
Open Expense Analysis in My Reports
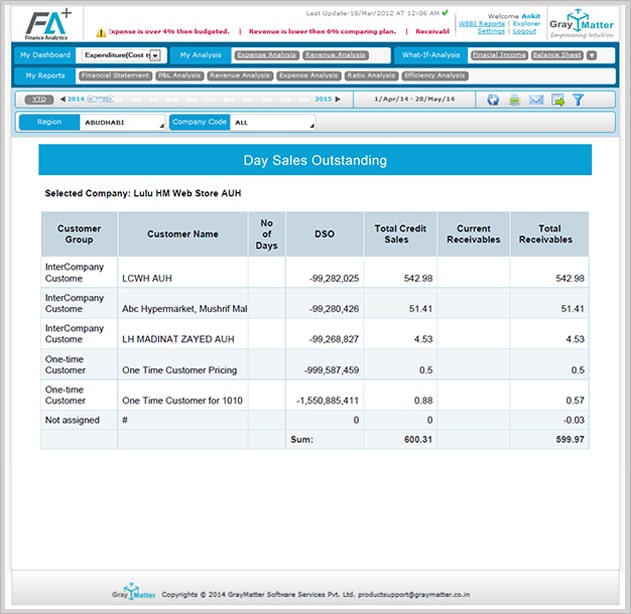(x=309, y=76)
